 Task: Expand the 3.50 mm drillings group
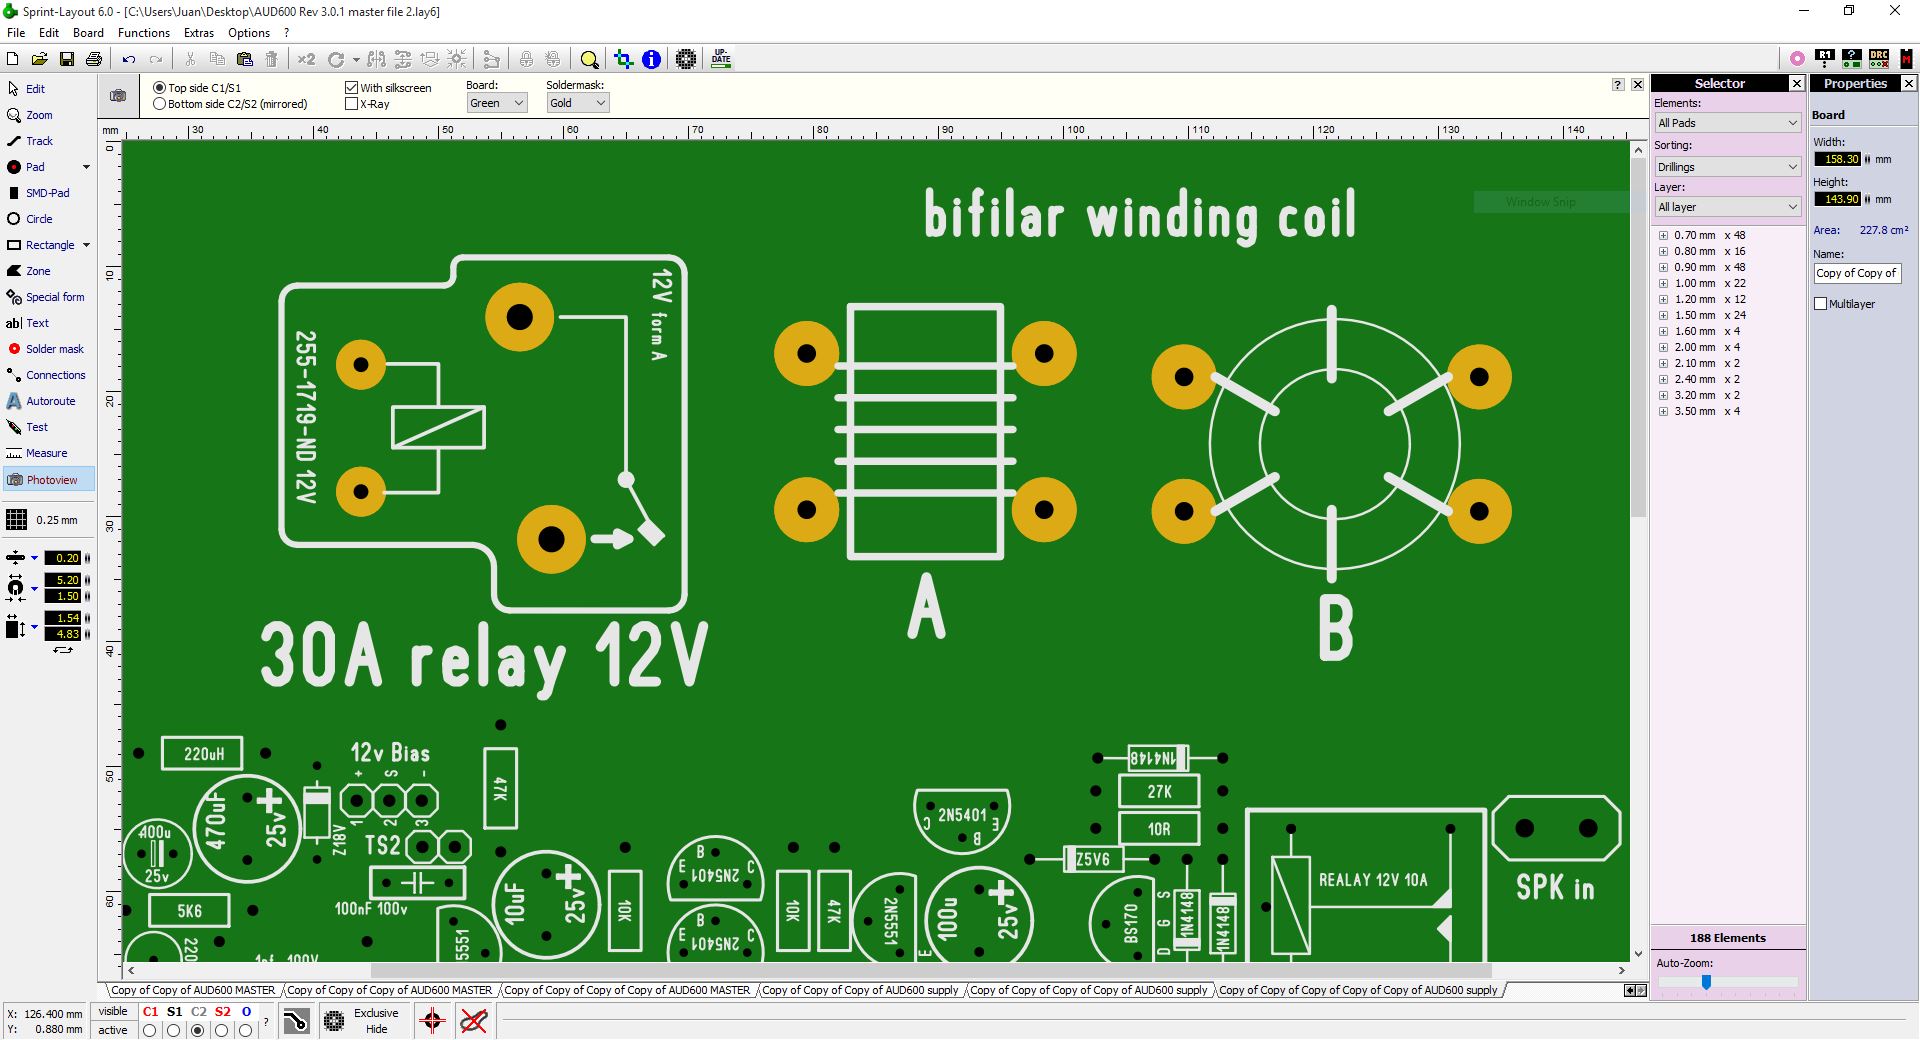[1663, 412]
